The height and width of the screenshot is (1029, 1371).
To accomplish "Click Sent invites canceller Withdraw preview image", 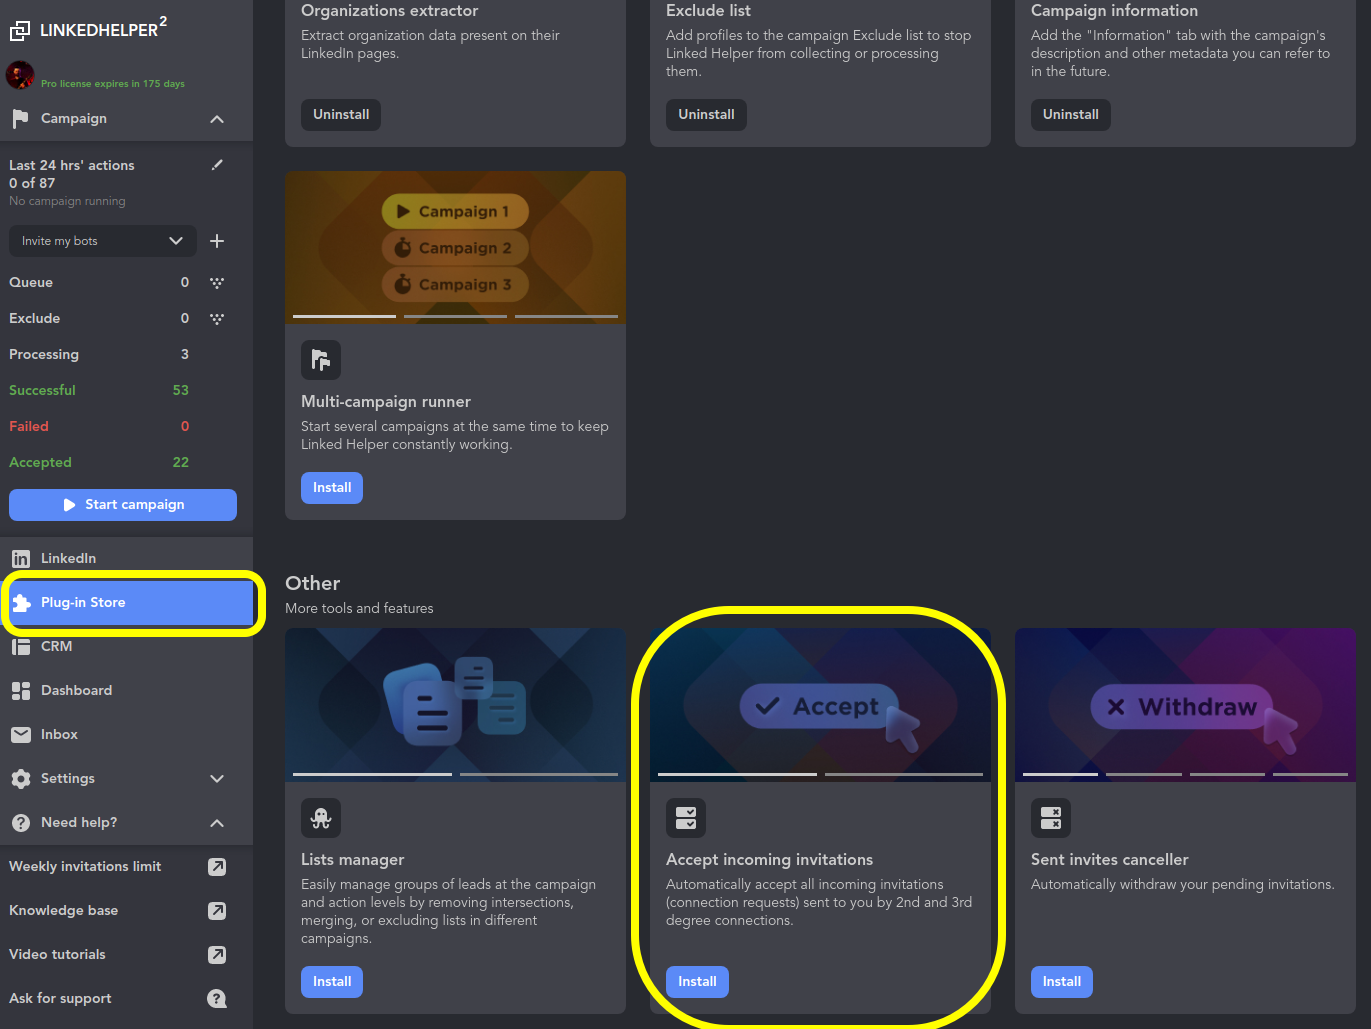I will [1185, 704].
